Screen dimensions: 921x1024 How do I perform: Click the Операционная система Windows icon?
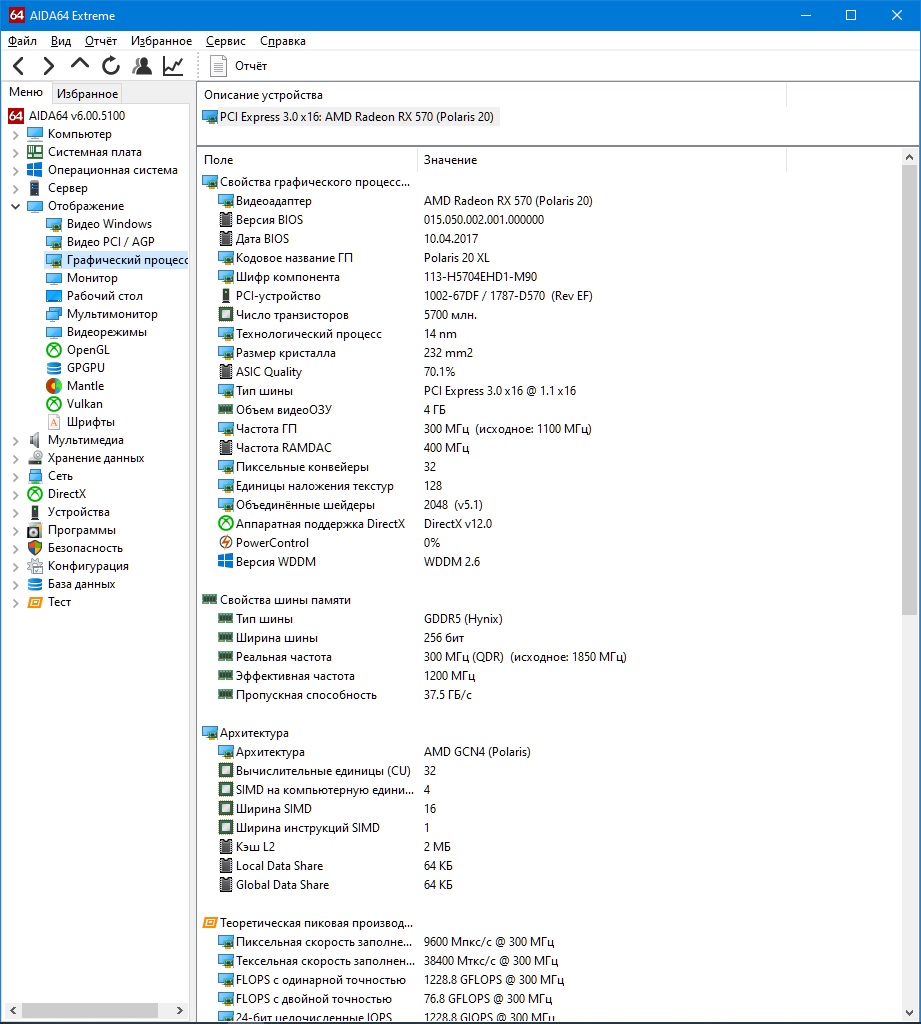point(35,170)
